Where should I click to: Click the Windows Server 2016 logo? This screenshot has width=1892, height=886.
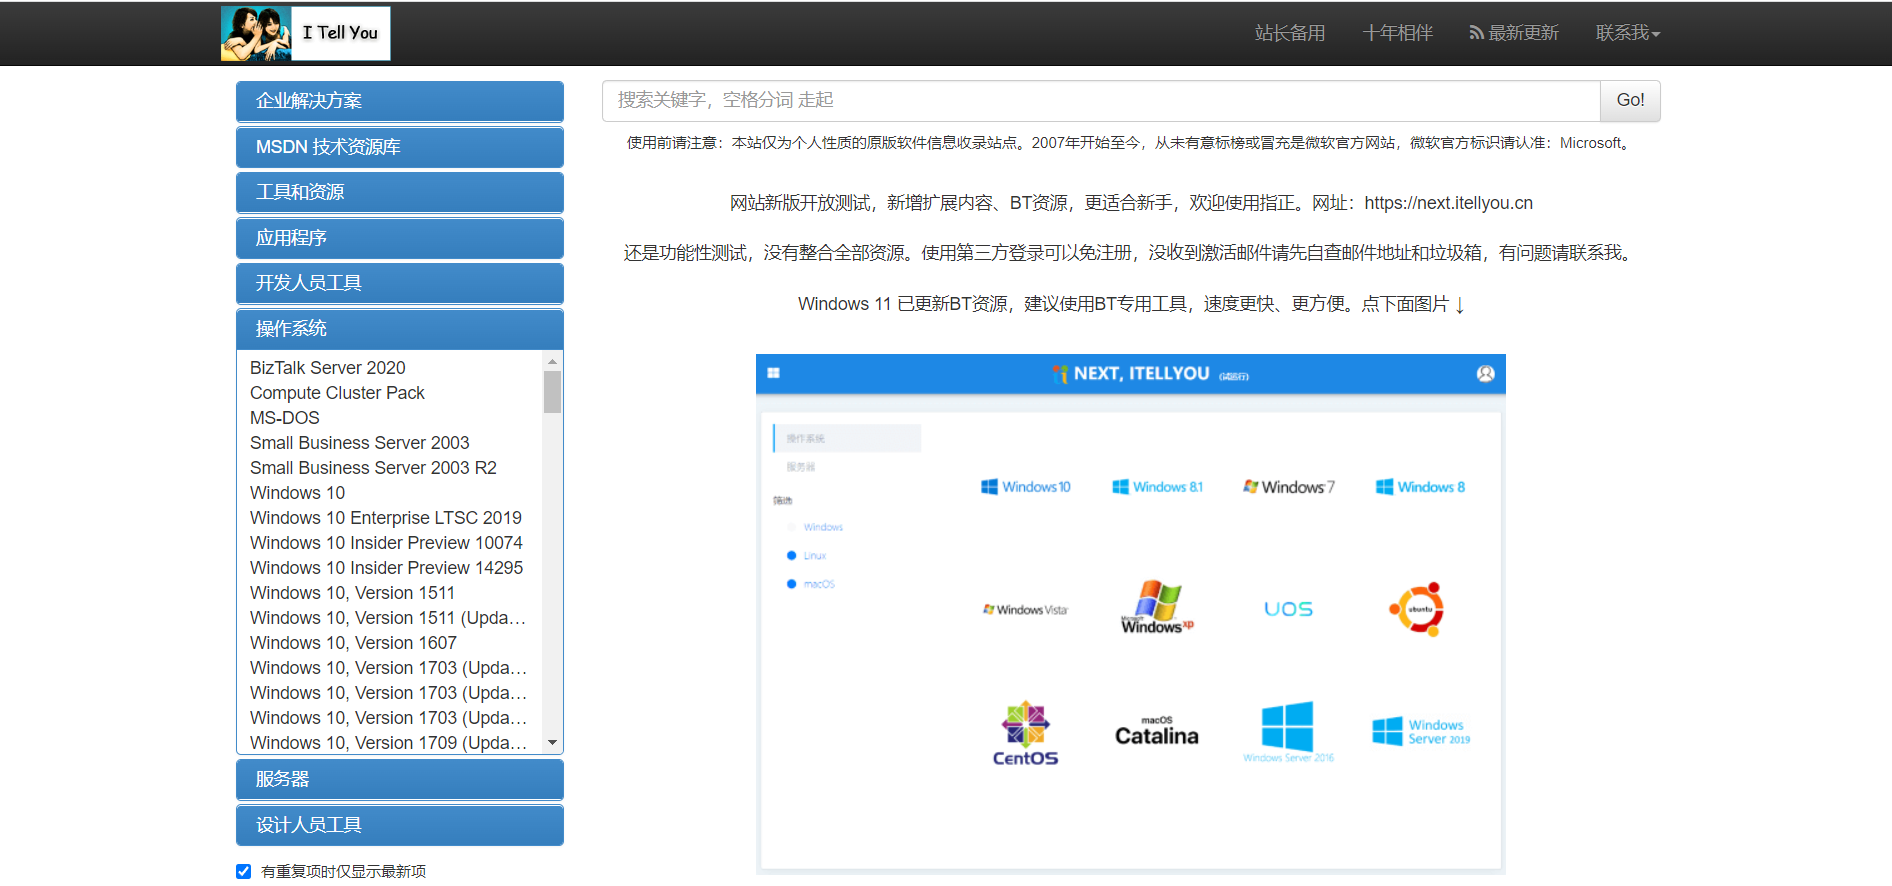point(1288,732)
